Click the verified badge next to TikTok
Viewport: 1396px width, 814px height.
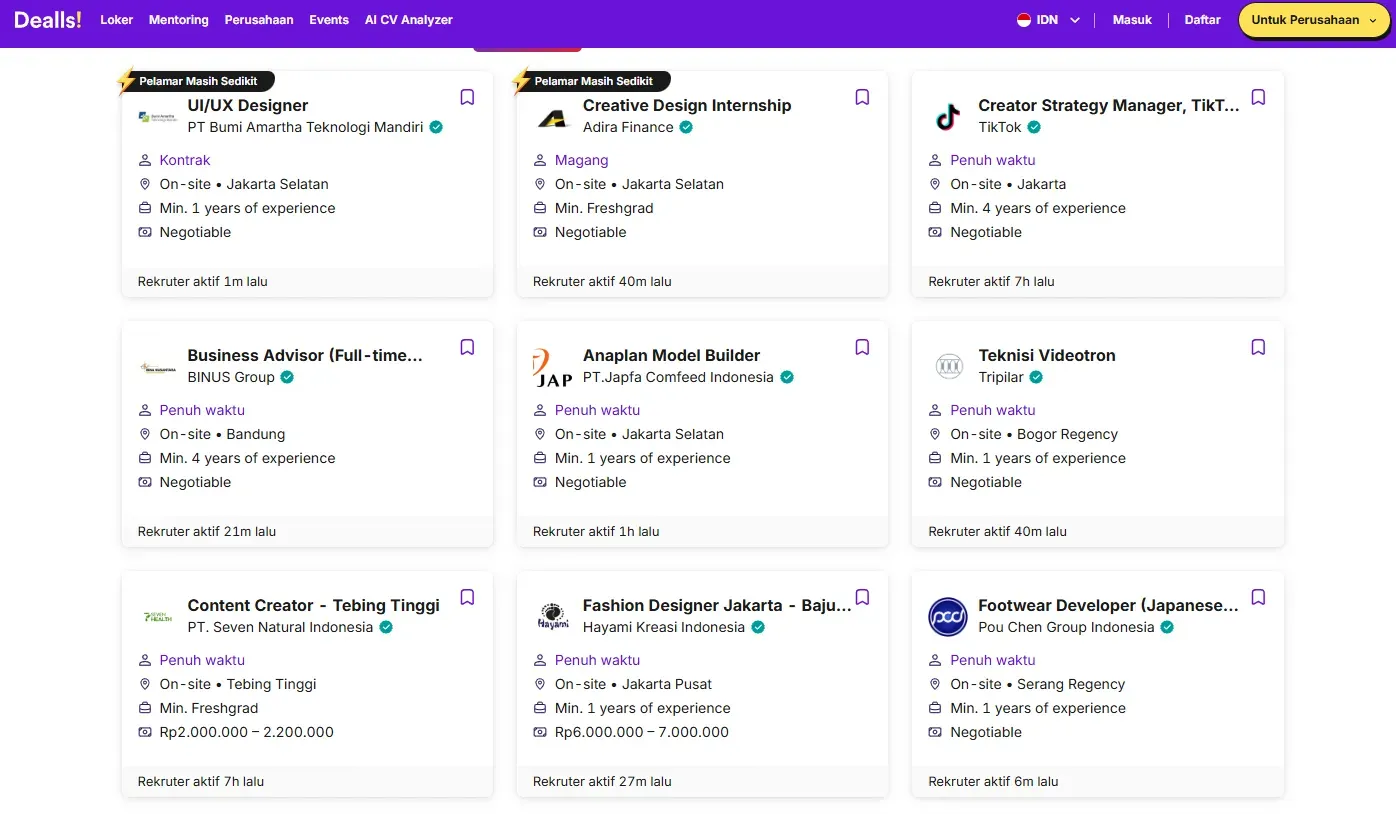coord(1034,127)
